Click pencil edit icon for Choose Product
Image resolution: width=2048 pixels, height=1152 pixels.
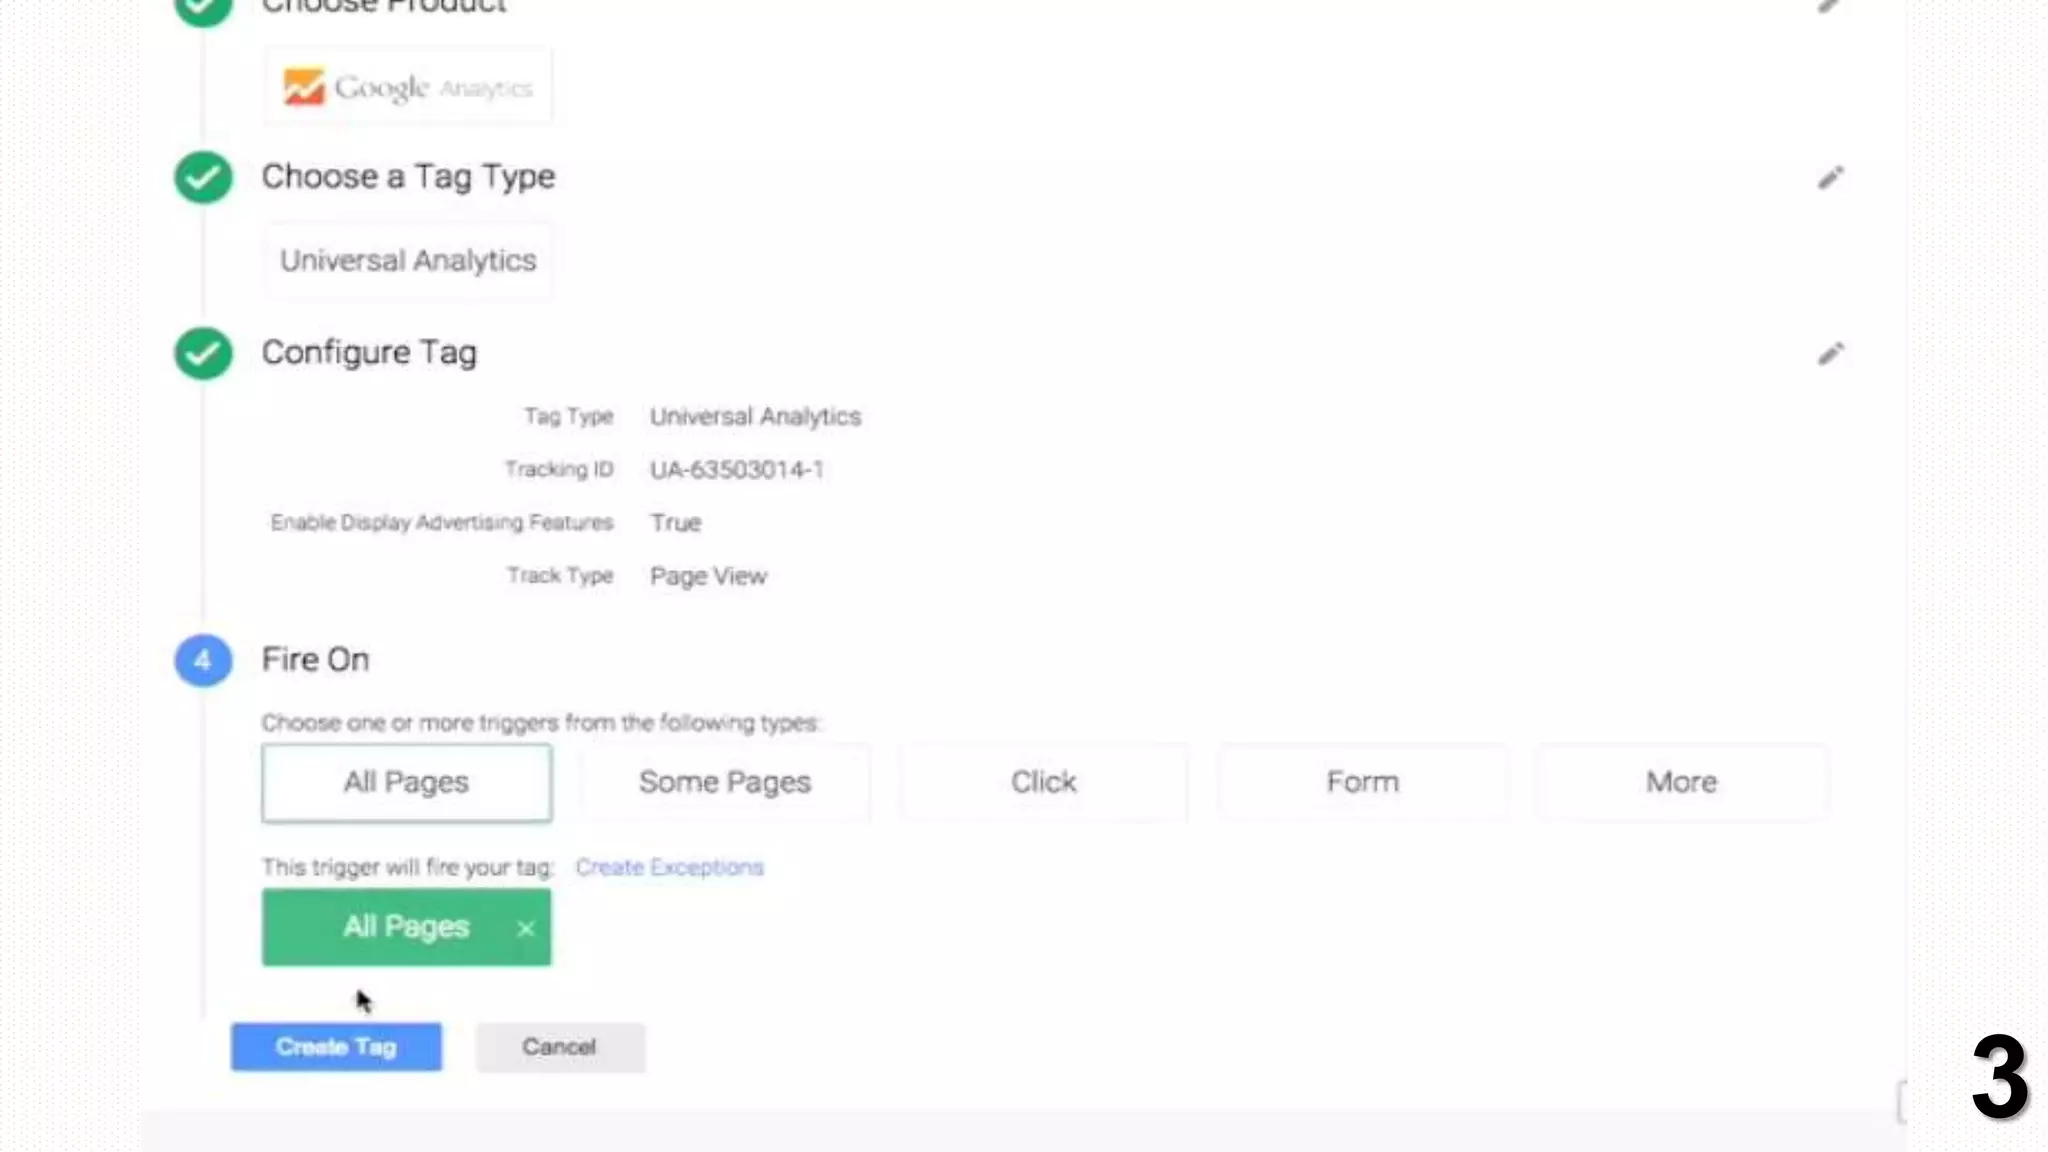click(x=1829, y=6)
